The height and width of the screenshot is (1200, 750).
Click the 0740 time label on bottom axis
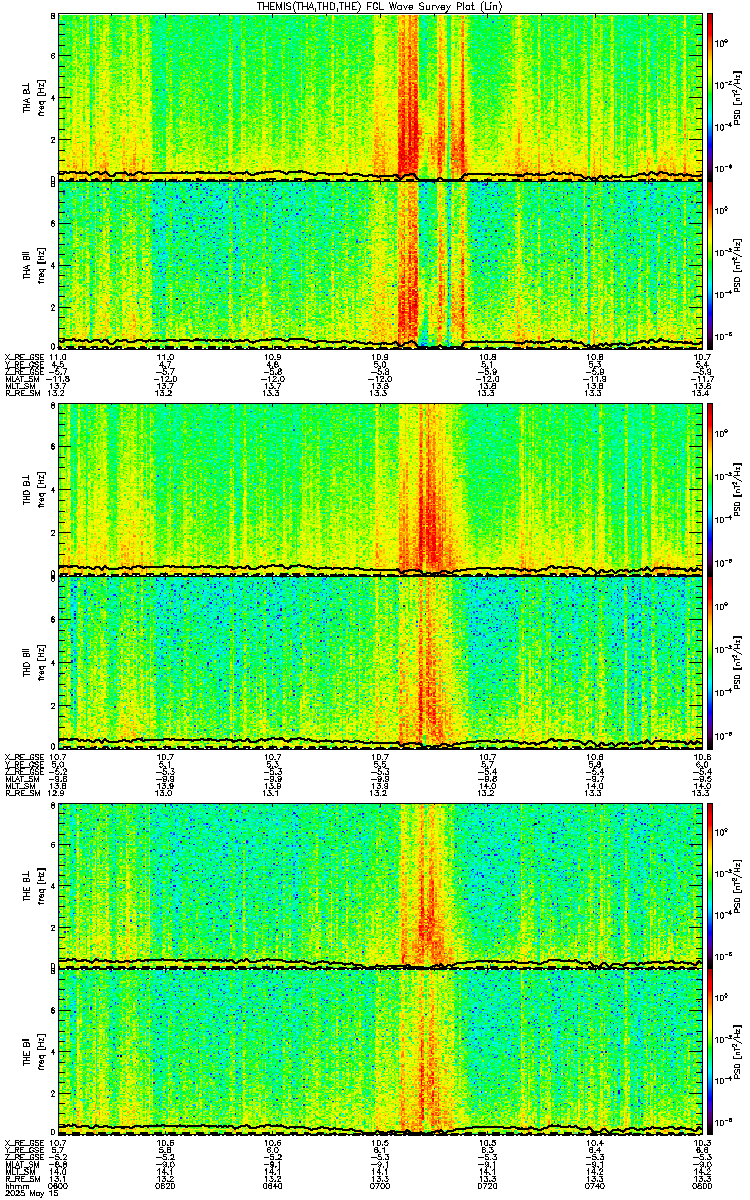pyautogui.click(x=594, y=1186)
